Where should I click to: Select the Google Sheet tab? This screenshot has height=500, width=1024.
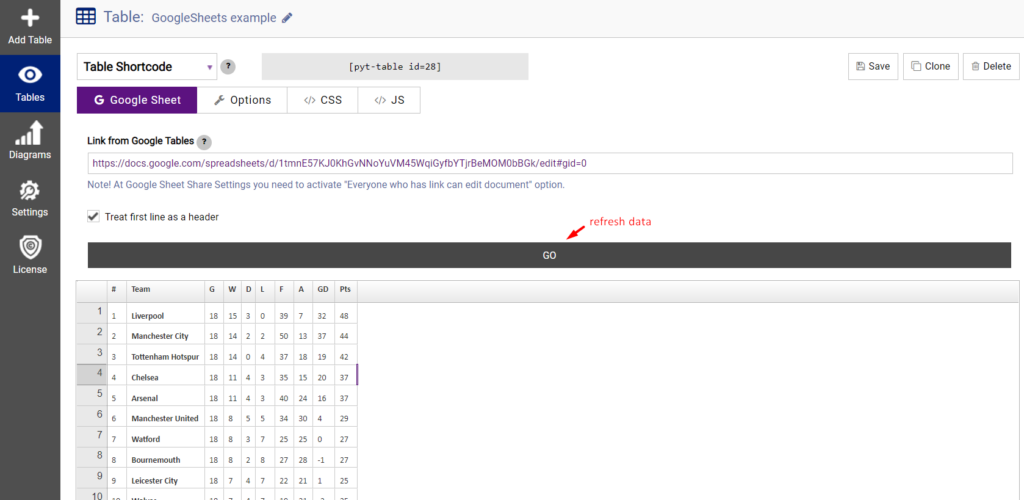click(137, 101)
